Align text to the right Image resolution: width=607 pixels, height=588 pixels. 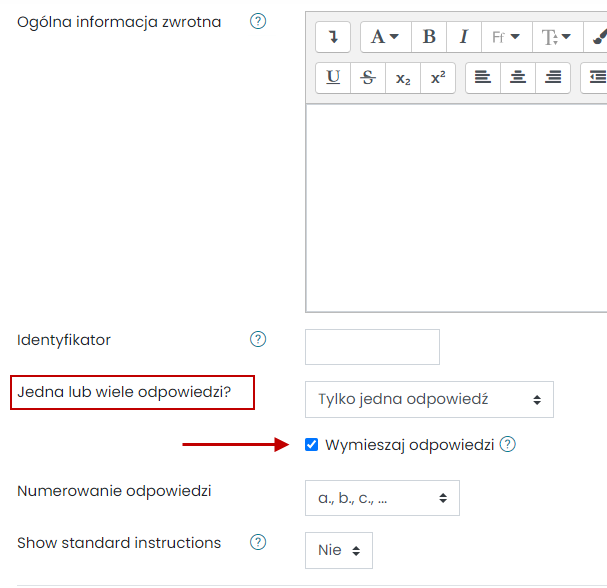pyautogui.click(x=552, y=77)
